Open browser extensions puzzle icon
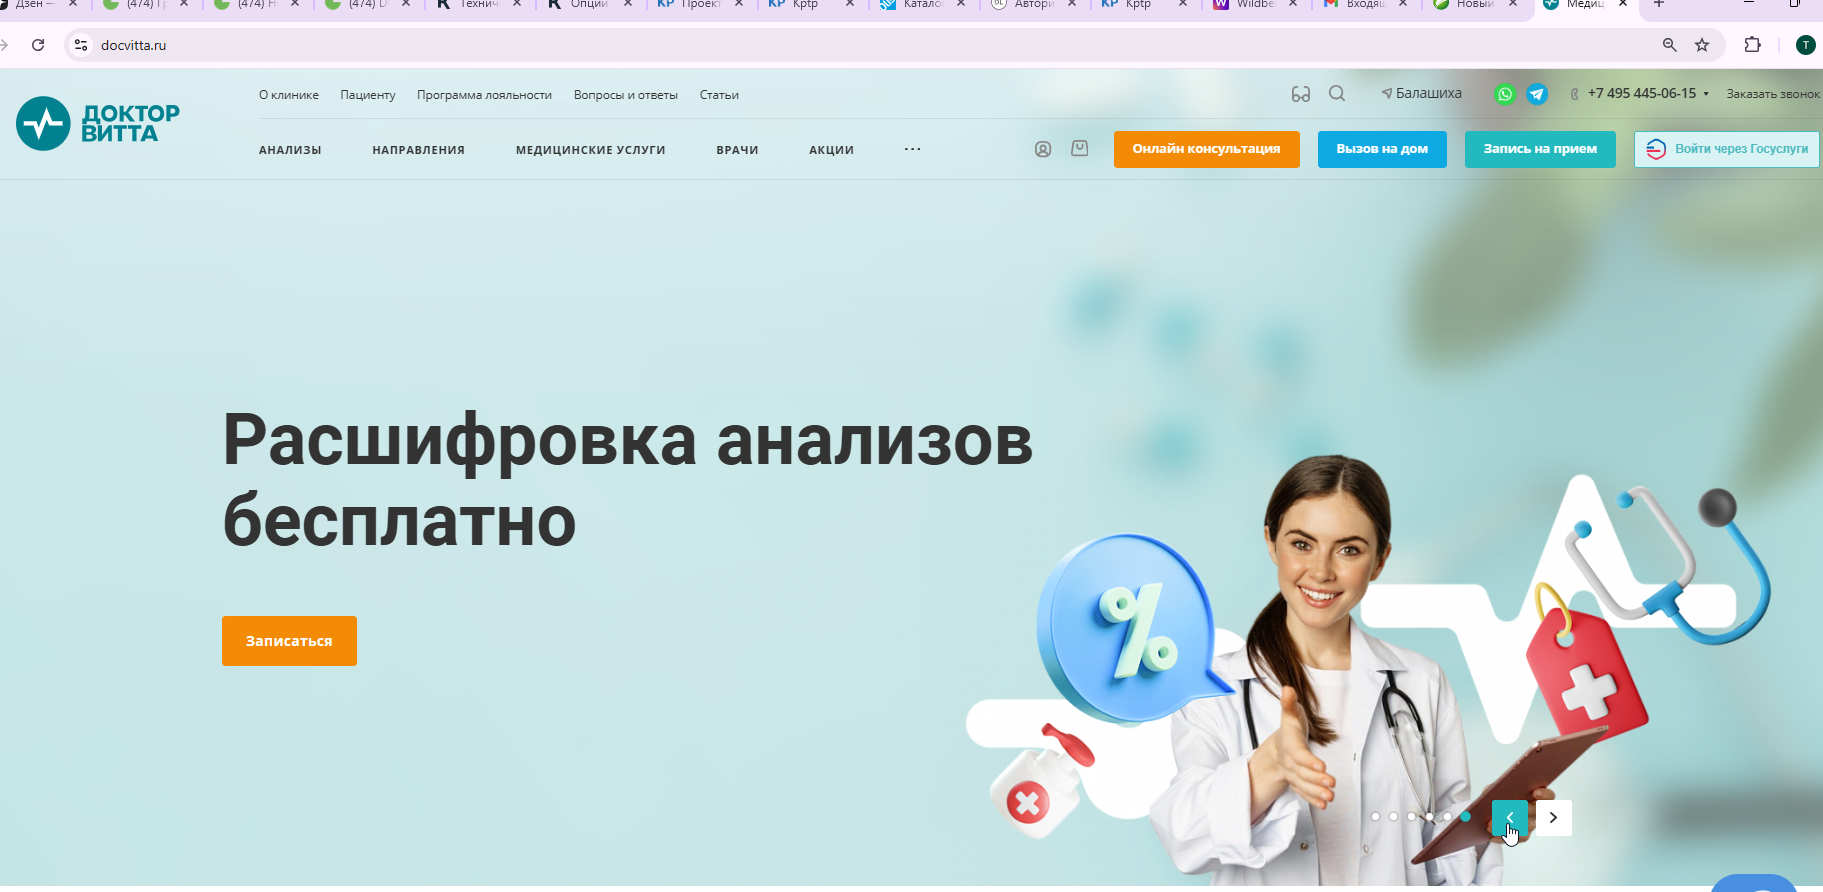 tap(1752, 45)
